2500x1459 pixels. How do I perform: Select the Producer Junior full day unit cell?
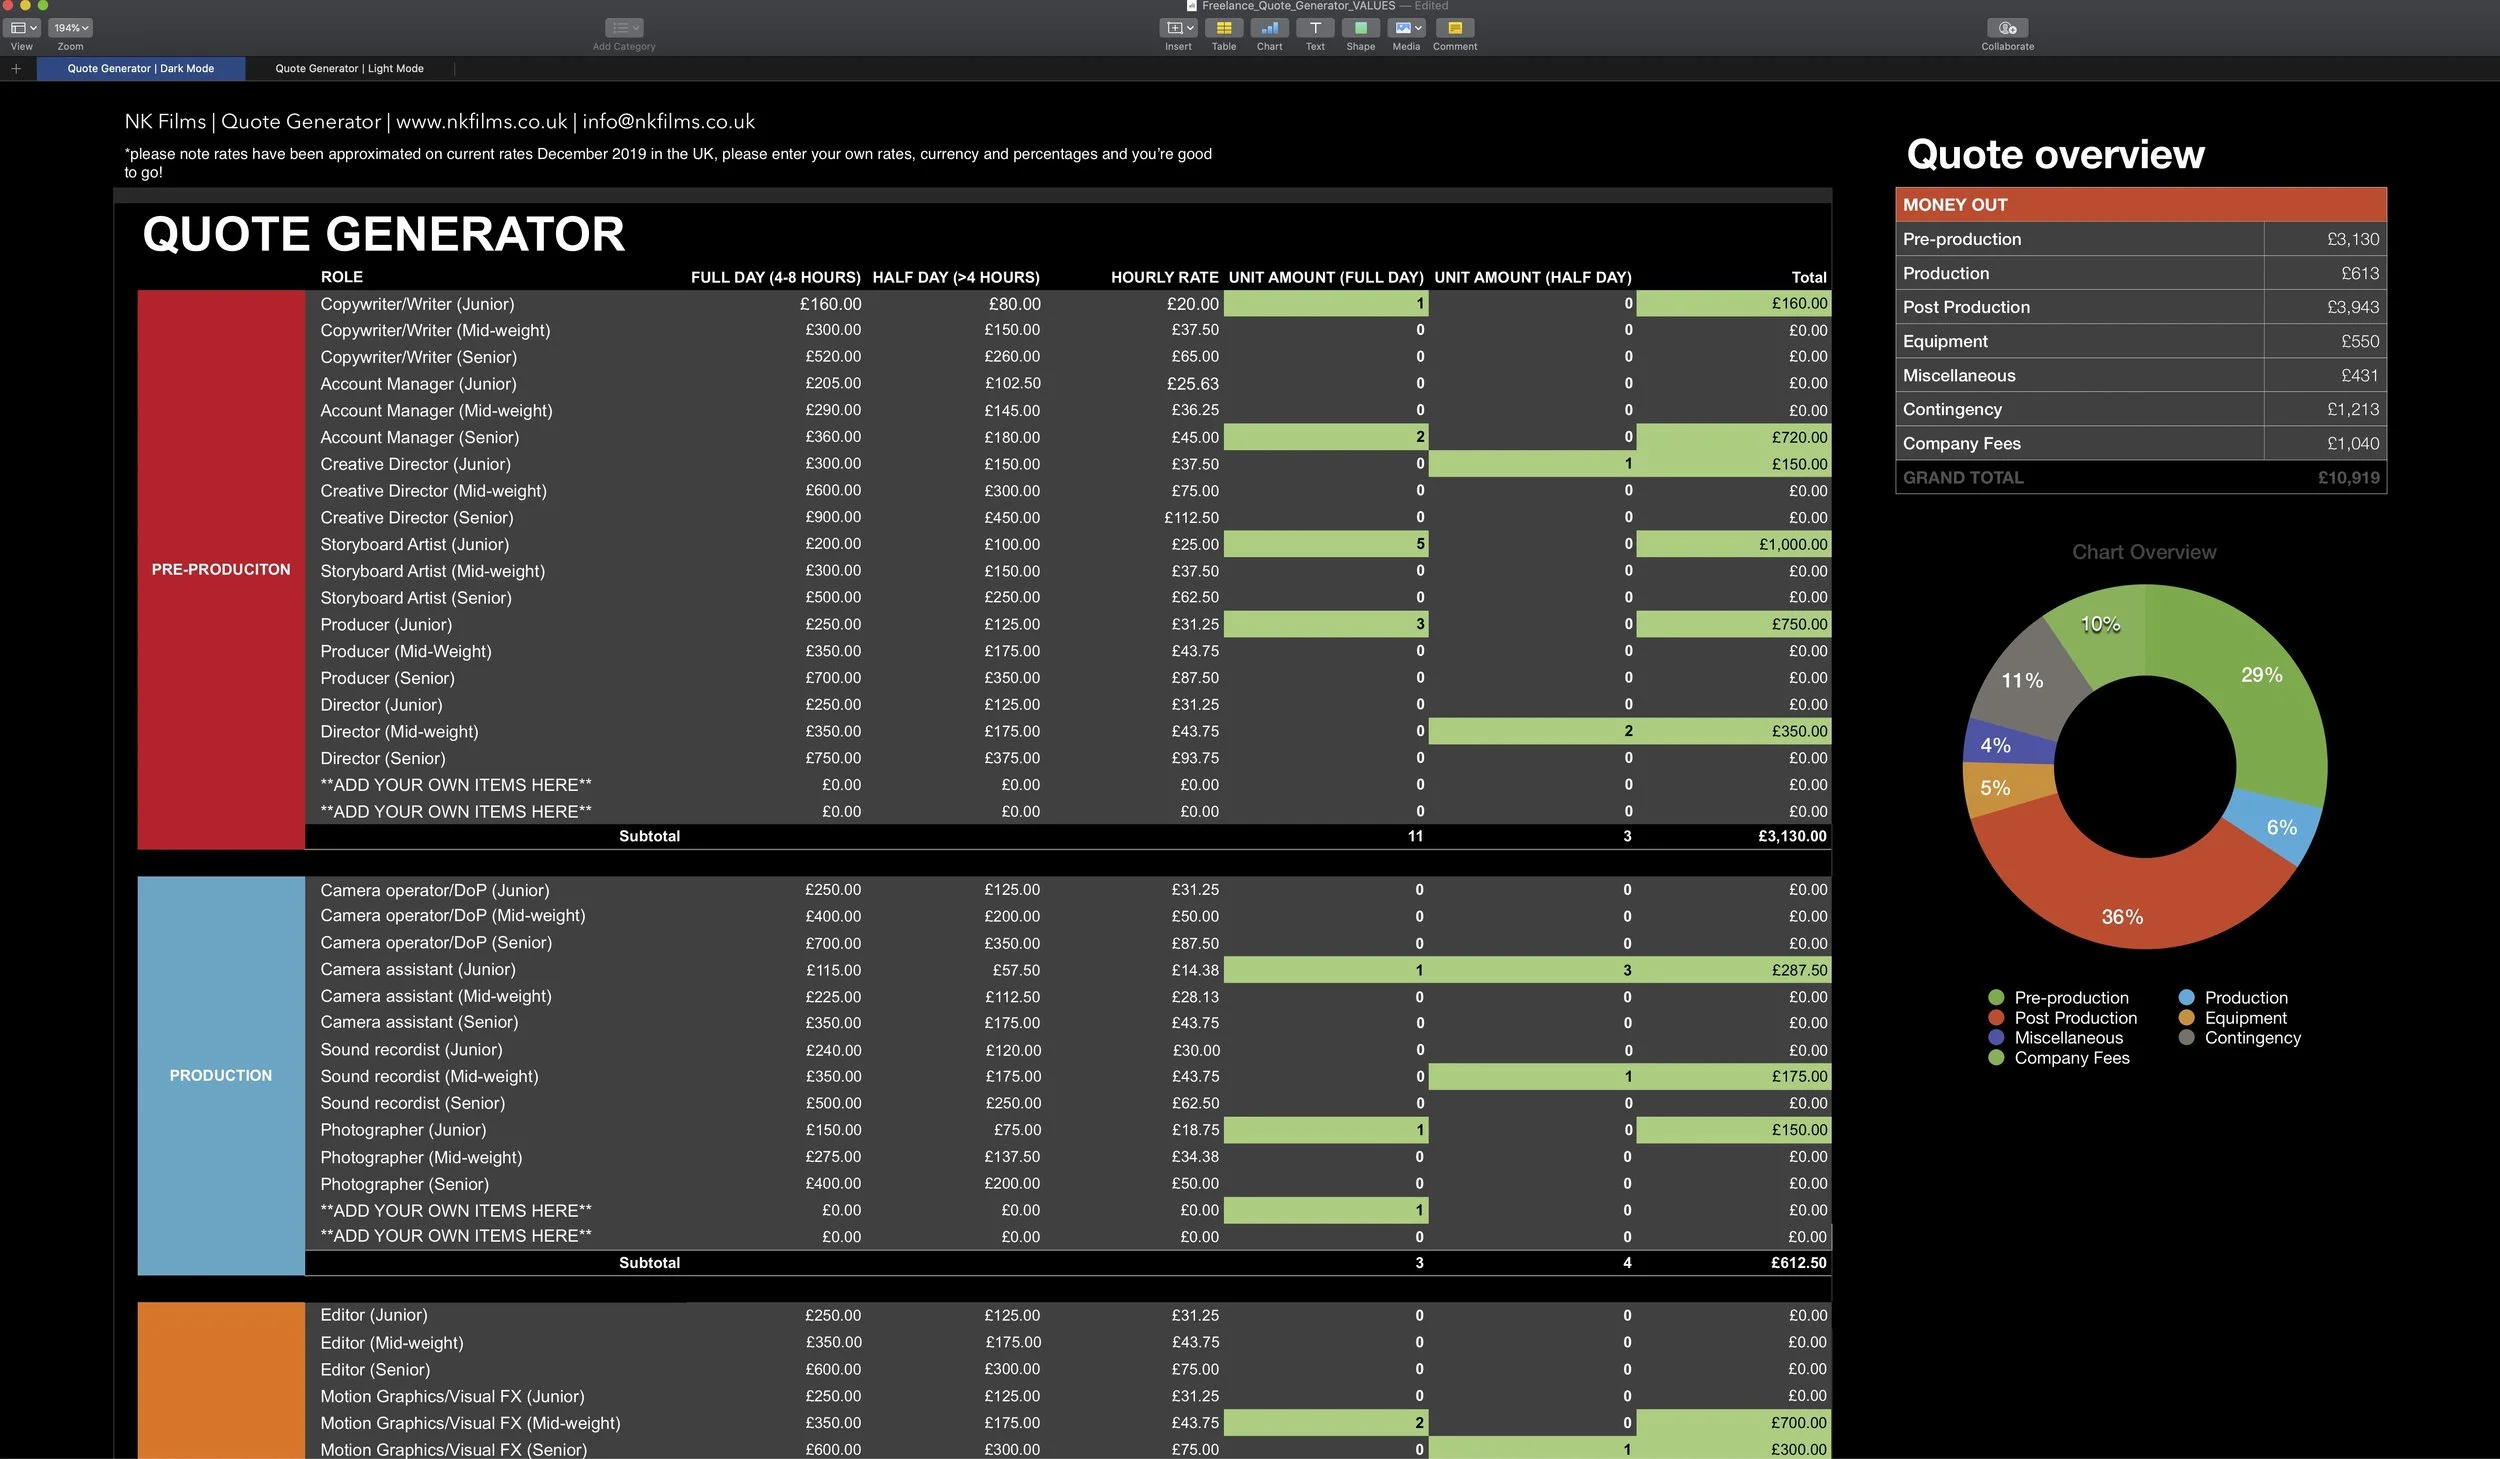coord(1325,624)
